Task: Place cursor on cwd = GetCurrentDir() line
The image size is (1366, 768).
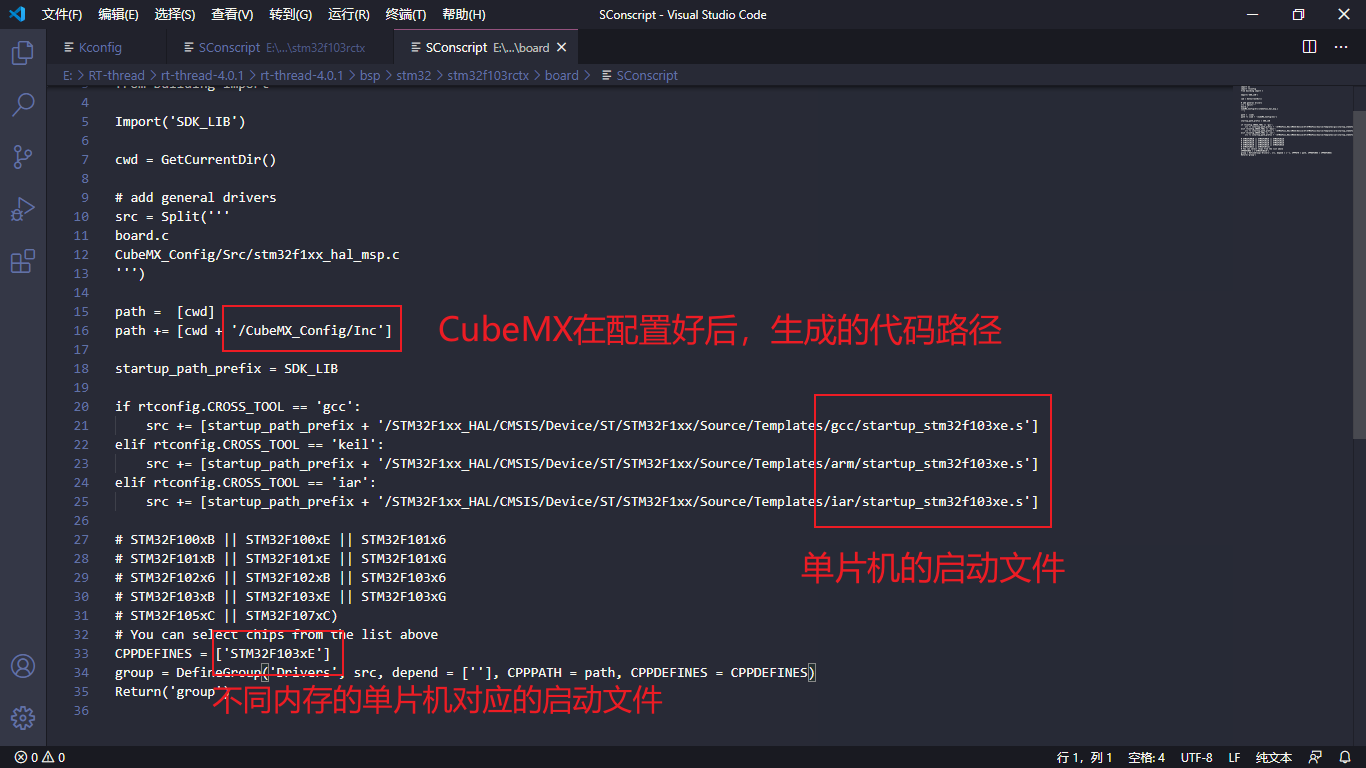Action: coord(195,159)
